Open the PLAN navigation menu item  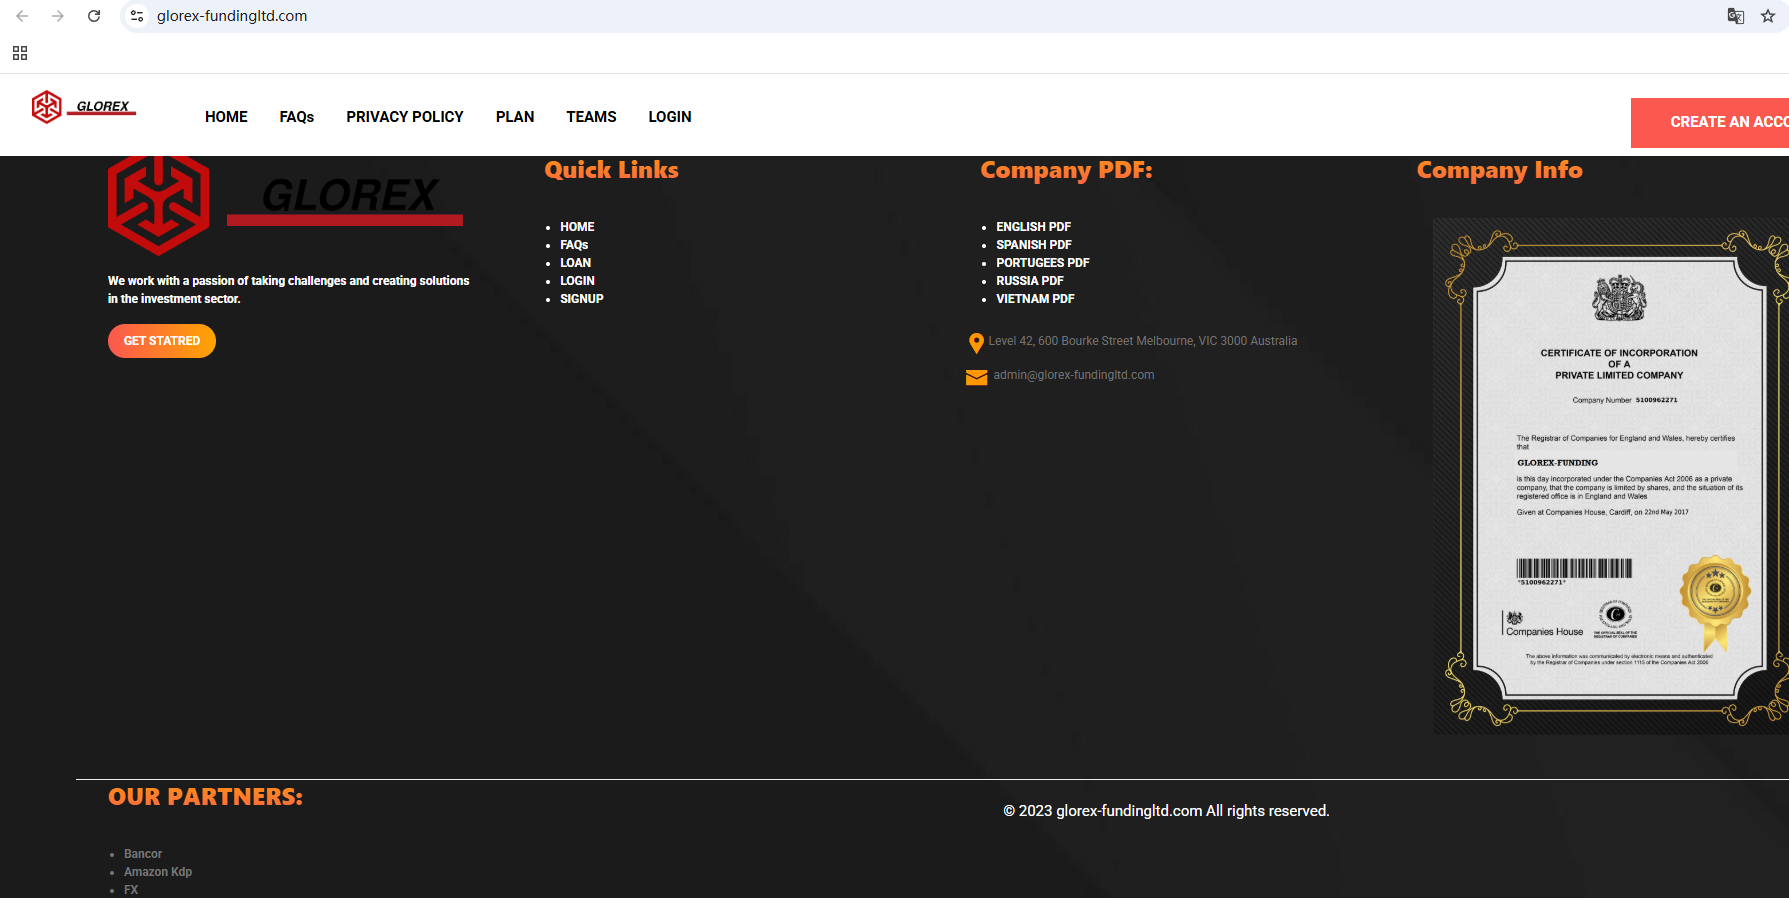pos(515,117)
